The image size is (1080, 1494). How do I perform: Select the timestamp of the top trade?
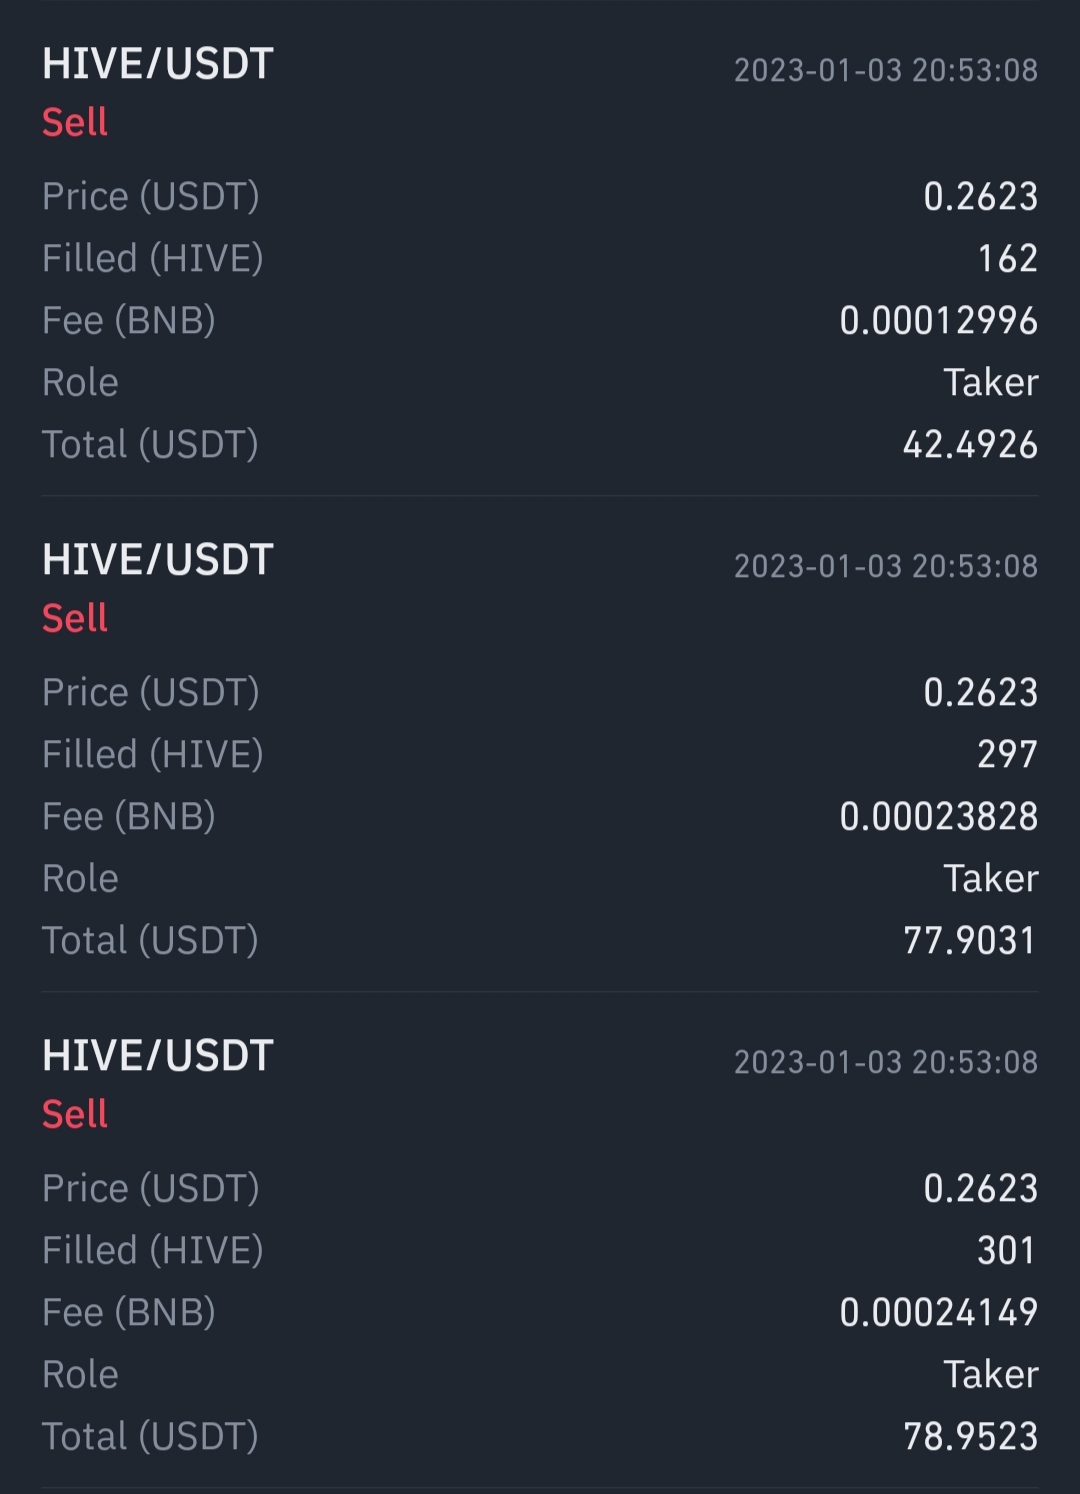[x=885, y=70]
